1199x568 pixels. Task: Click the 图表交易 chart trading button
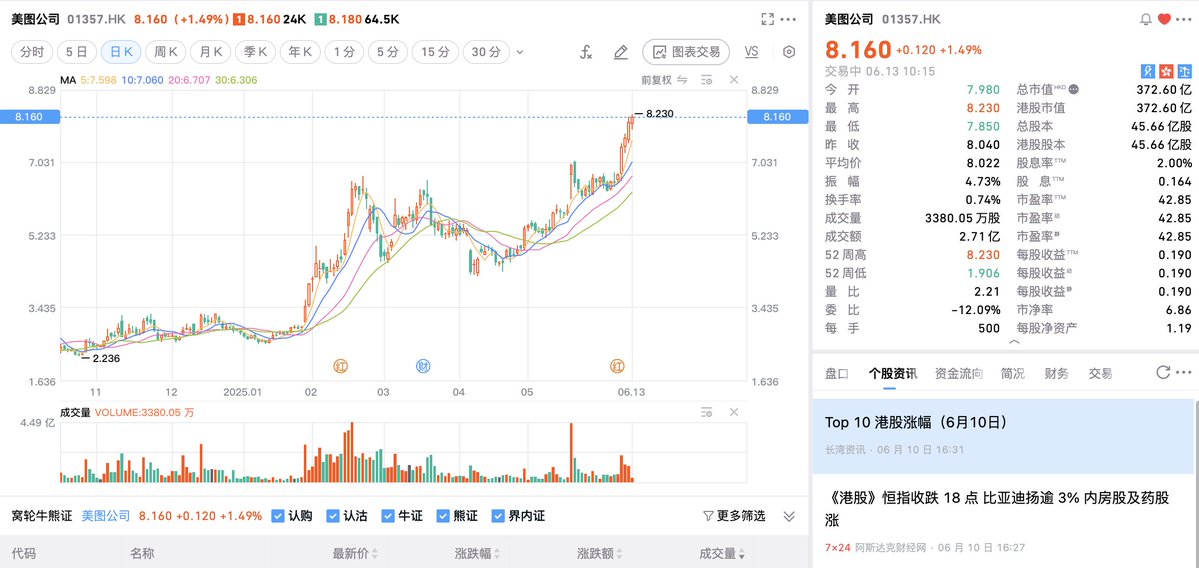click(x=686, y=52)
